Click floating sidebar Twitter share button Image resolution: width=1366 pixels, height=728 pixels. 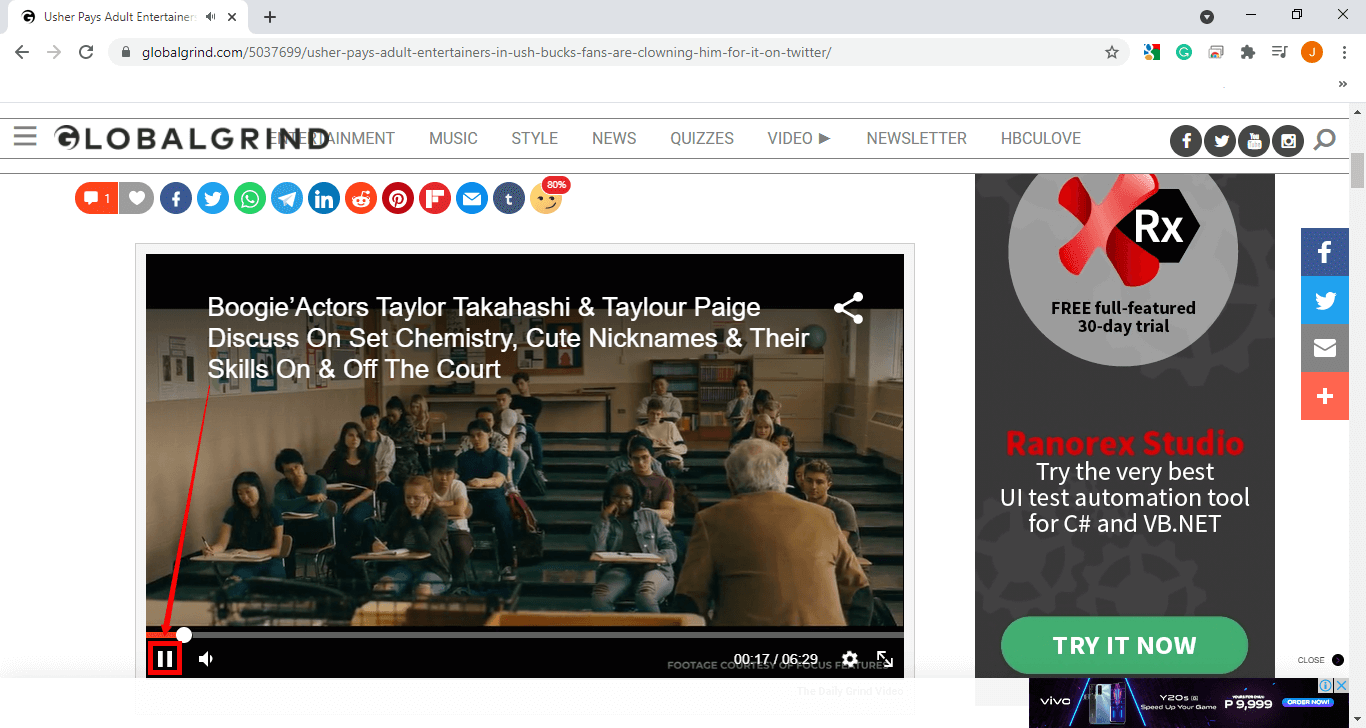pos(1325,300)
